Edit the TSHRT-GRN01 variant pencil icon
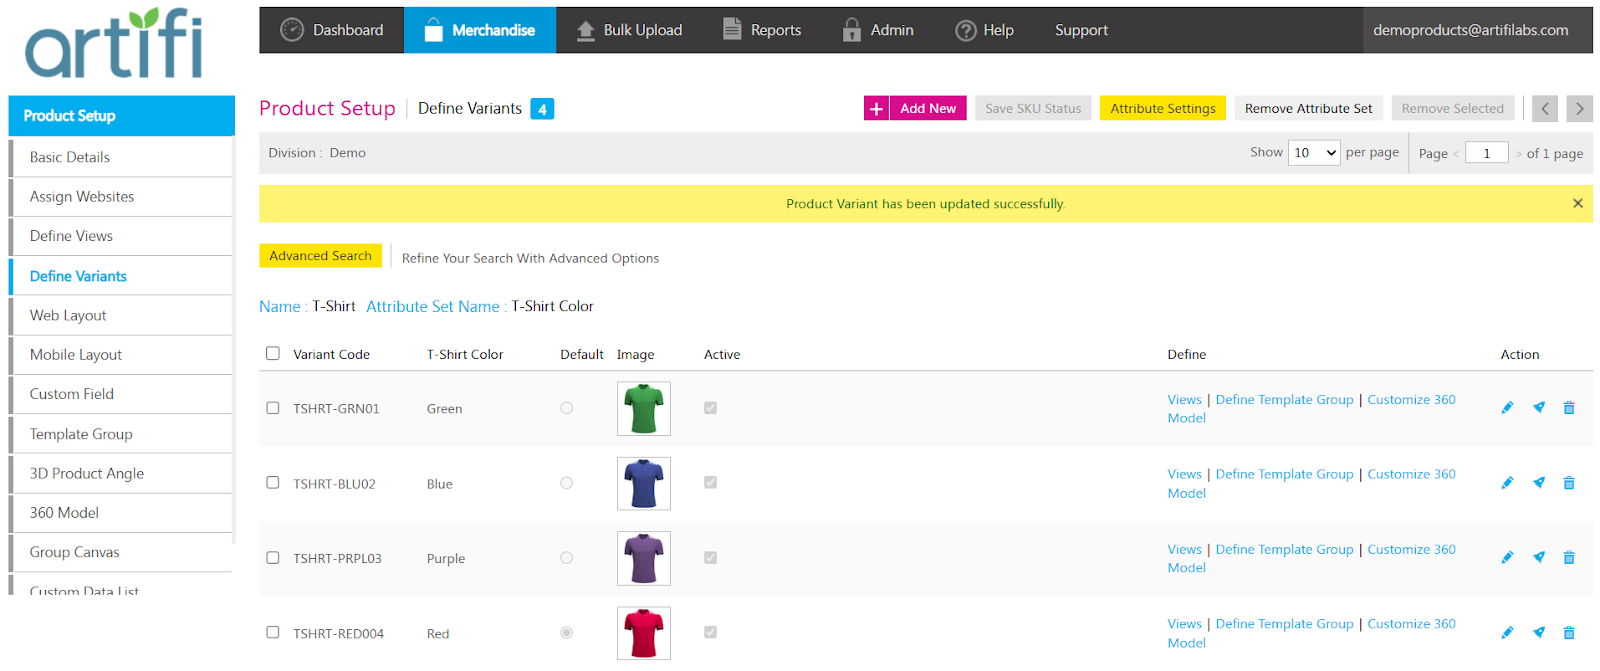This screenshot has height=671, width=1600. pos(1507,408)
